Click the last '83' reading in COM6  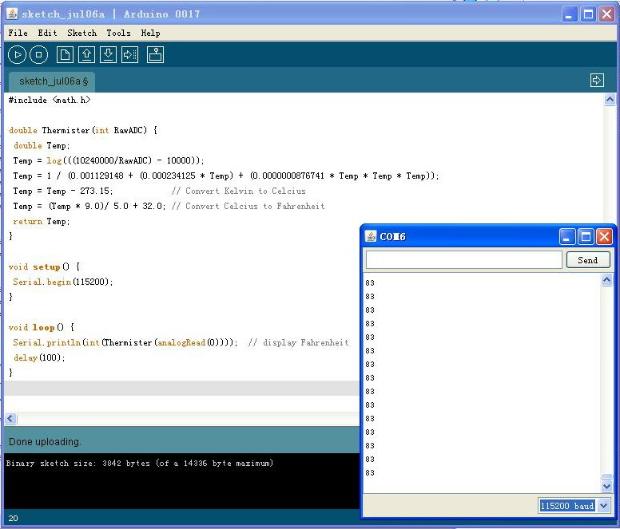[x=370, y=473]
